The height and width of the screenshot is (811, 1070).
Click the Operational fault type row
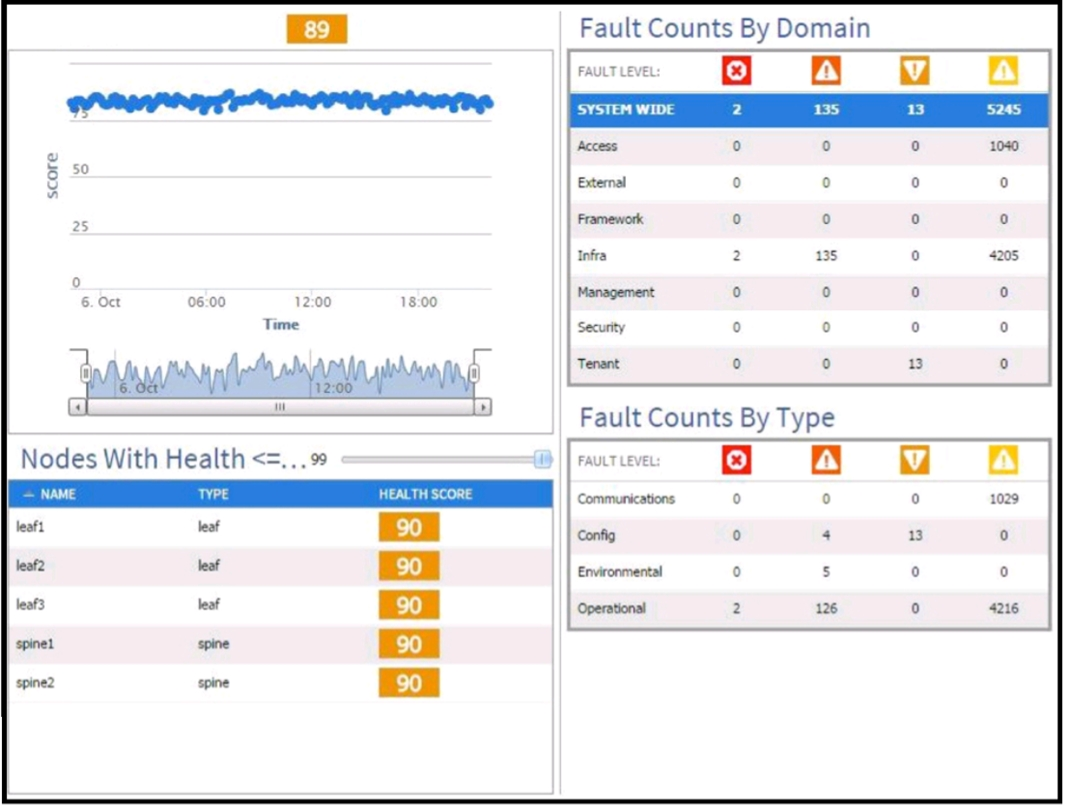coord(809,608)
